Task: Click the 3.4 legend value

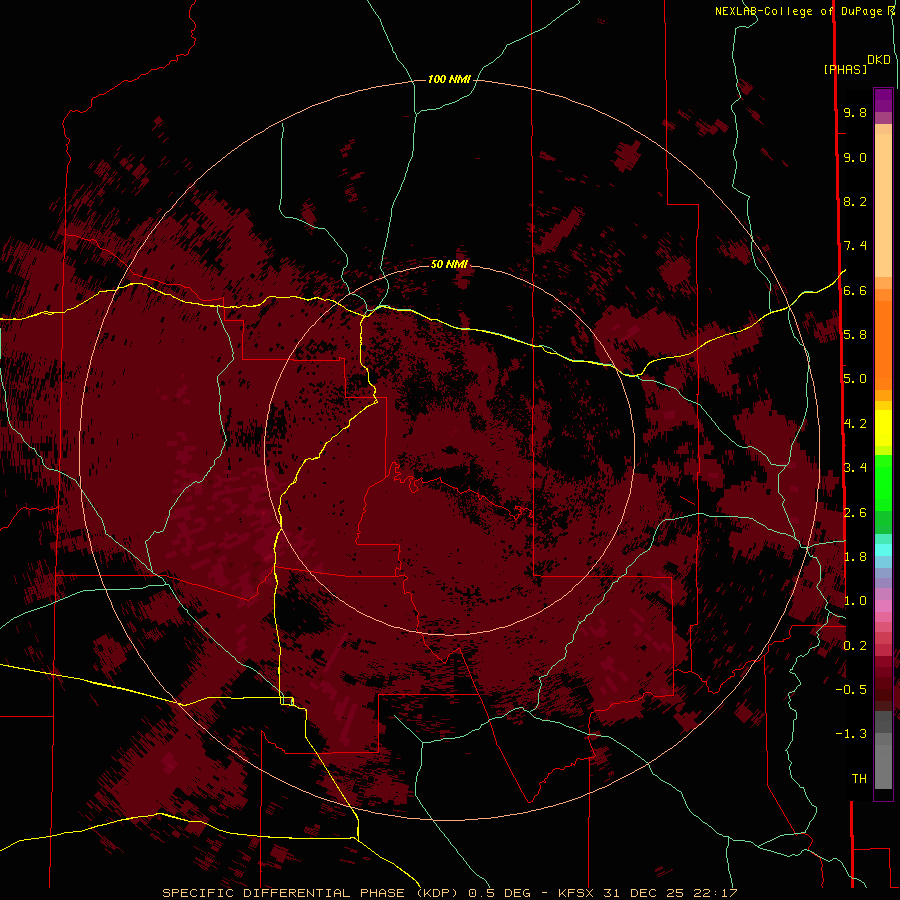Action: click(x=855, y=468)
